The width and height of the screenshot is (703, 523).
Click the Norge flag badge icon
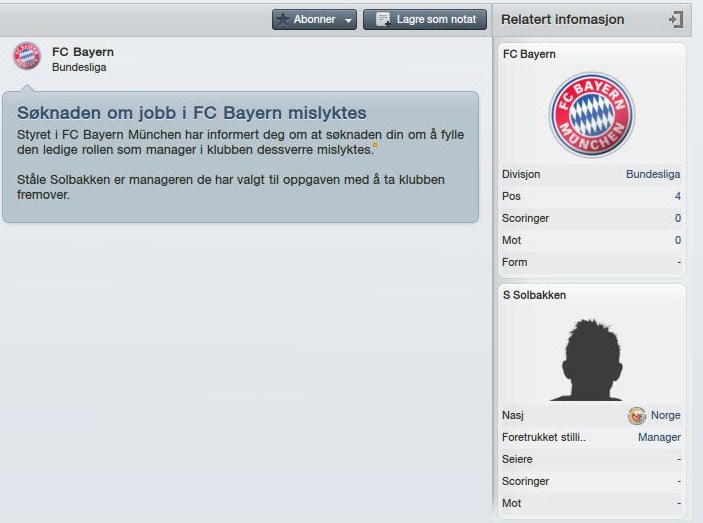click(636, 416)
